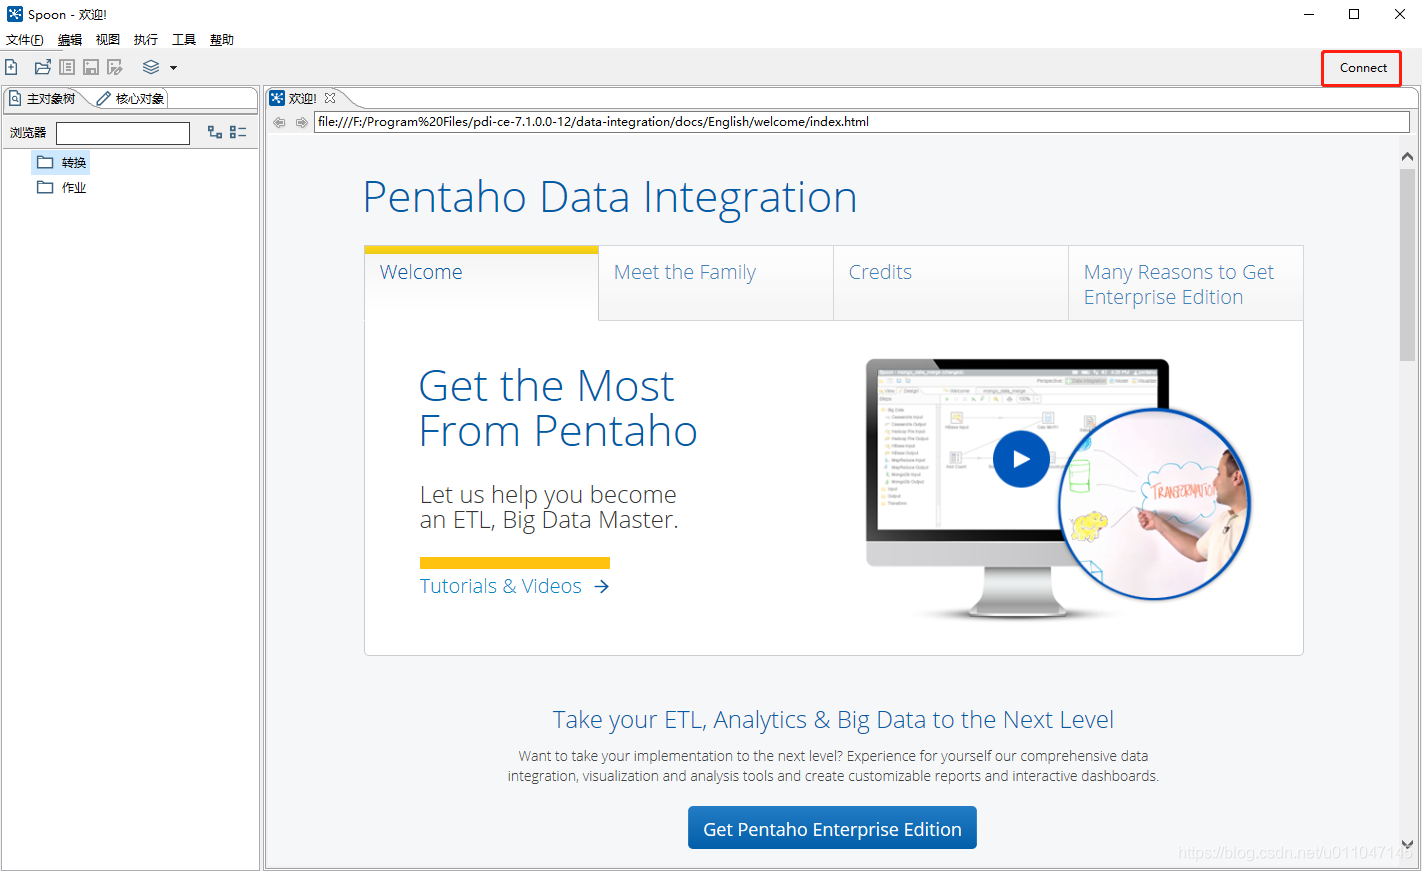
Task: Click the scrollbar up arrow
Action: pyautogui.click(x=1407, y=157)
